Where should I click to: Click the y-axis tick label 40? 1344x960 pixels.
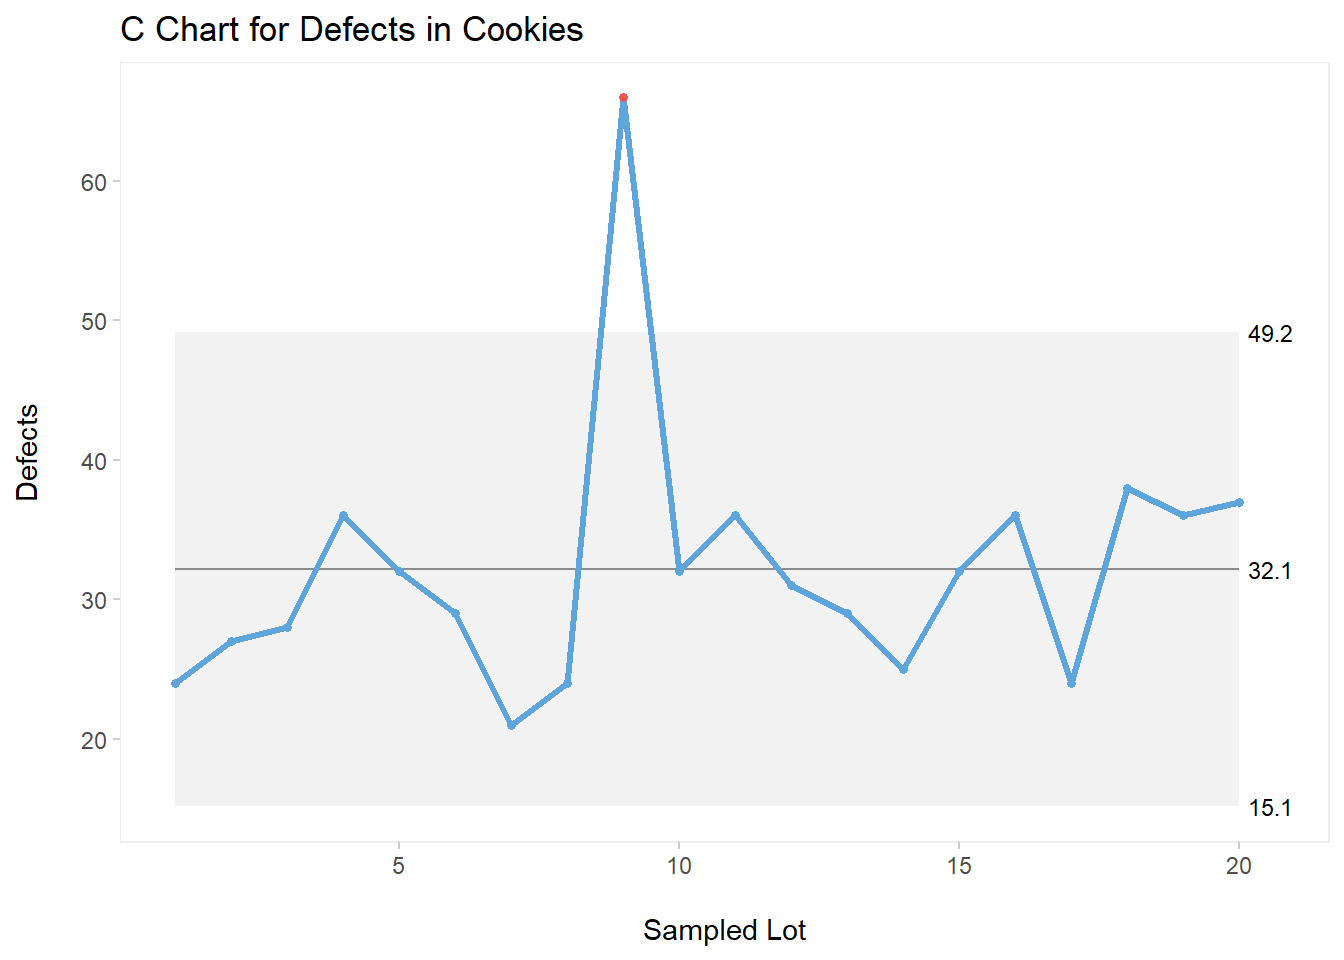point(94,461)
